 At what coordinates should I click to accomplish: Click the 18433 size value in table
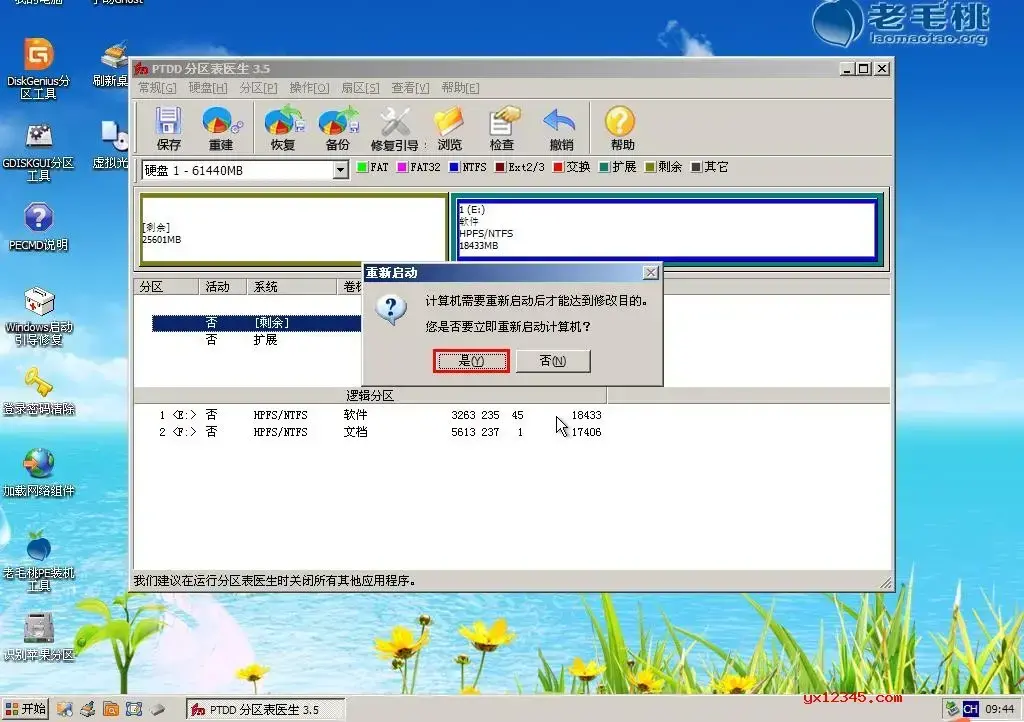tap(586, 415)
